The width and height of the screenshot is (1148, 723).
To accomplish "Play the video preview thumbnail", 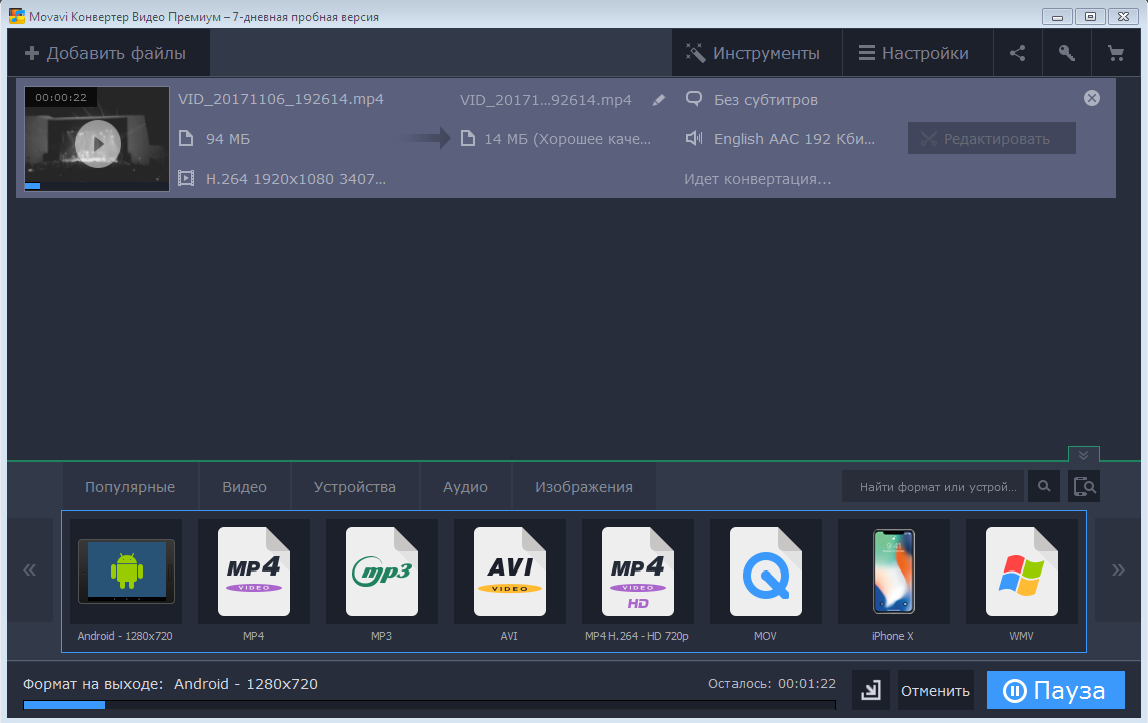I will click(97, 144).
